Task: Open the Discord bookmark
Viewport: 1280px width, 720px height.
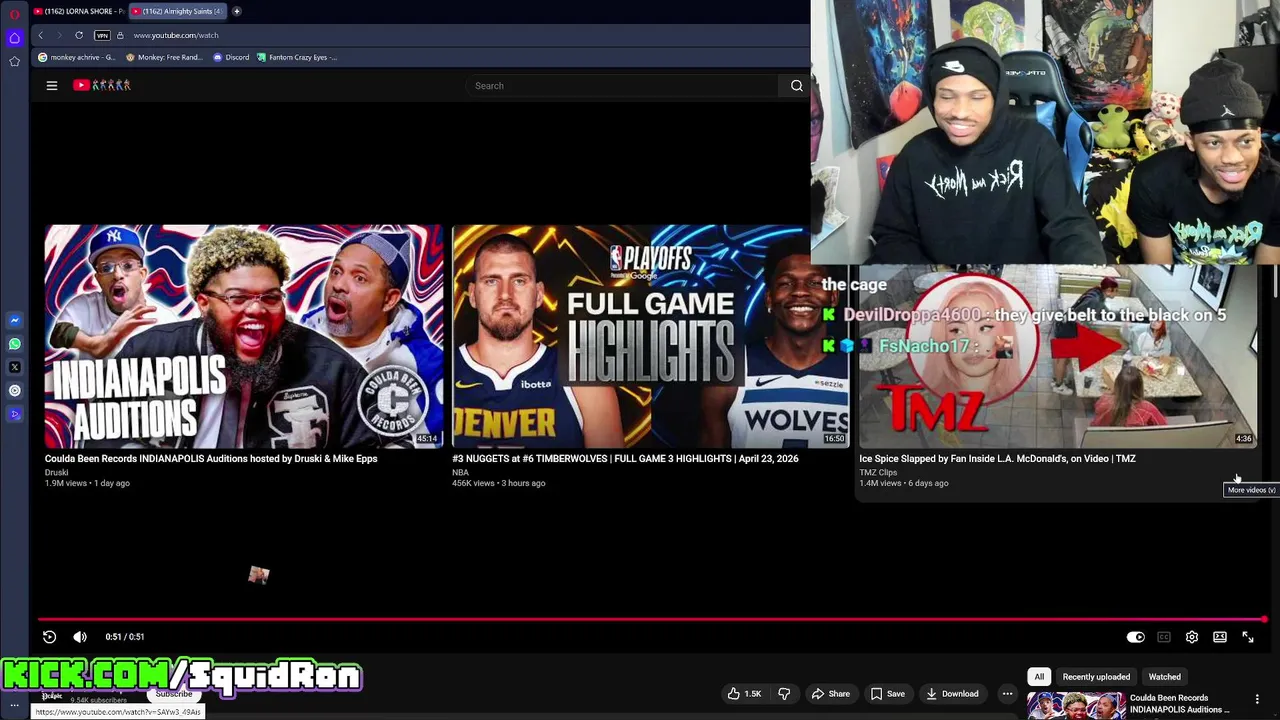Action: click(231, 57)
